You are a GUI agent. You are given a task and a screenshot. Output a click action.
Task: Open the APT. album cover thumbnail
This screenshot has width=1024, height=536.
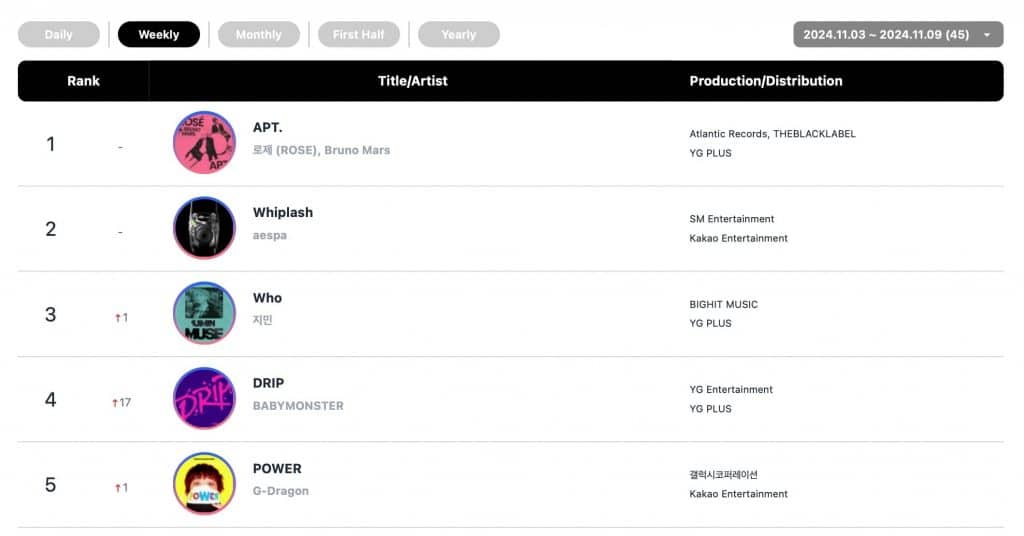204,142
